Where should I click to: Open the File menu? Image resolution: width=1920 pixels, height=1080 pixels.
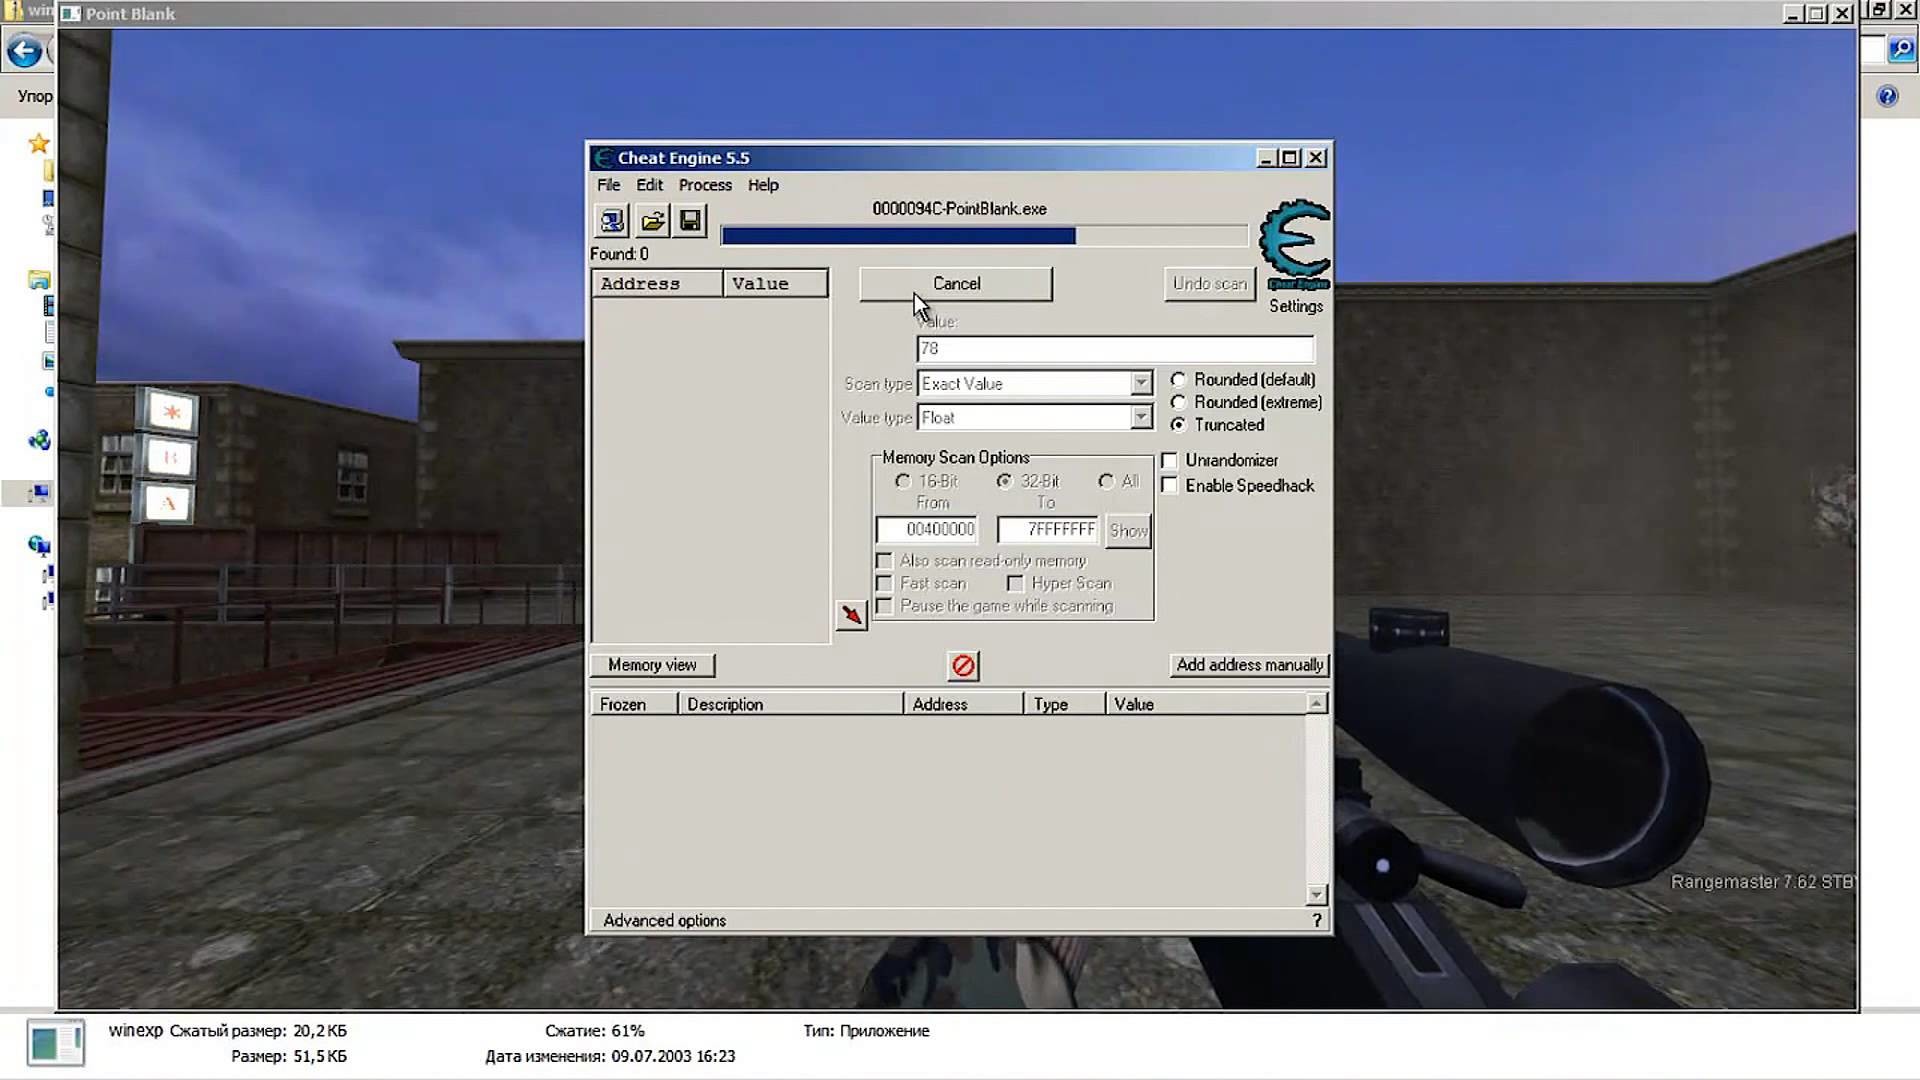[608, 185]
